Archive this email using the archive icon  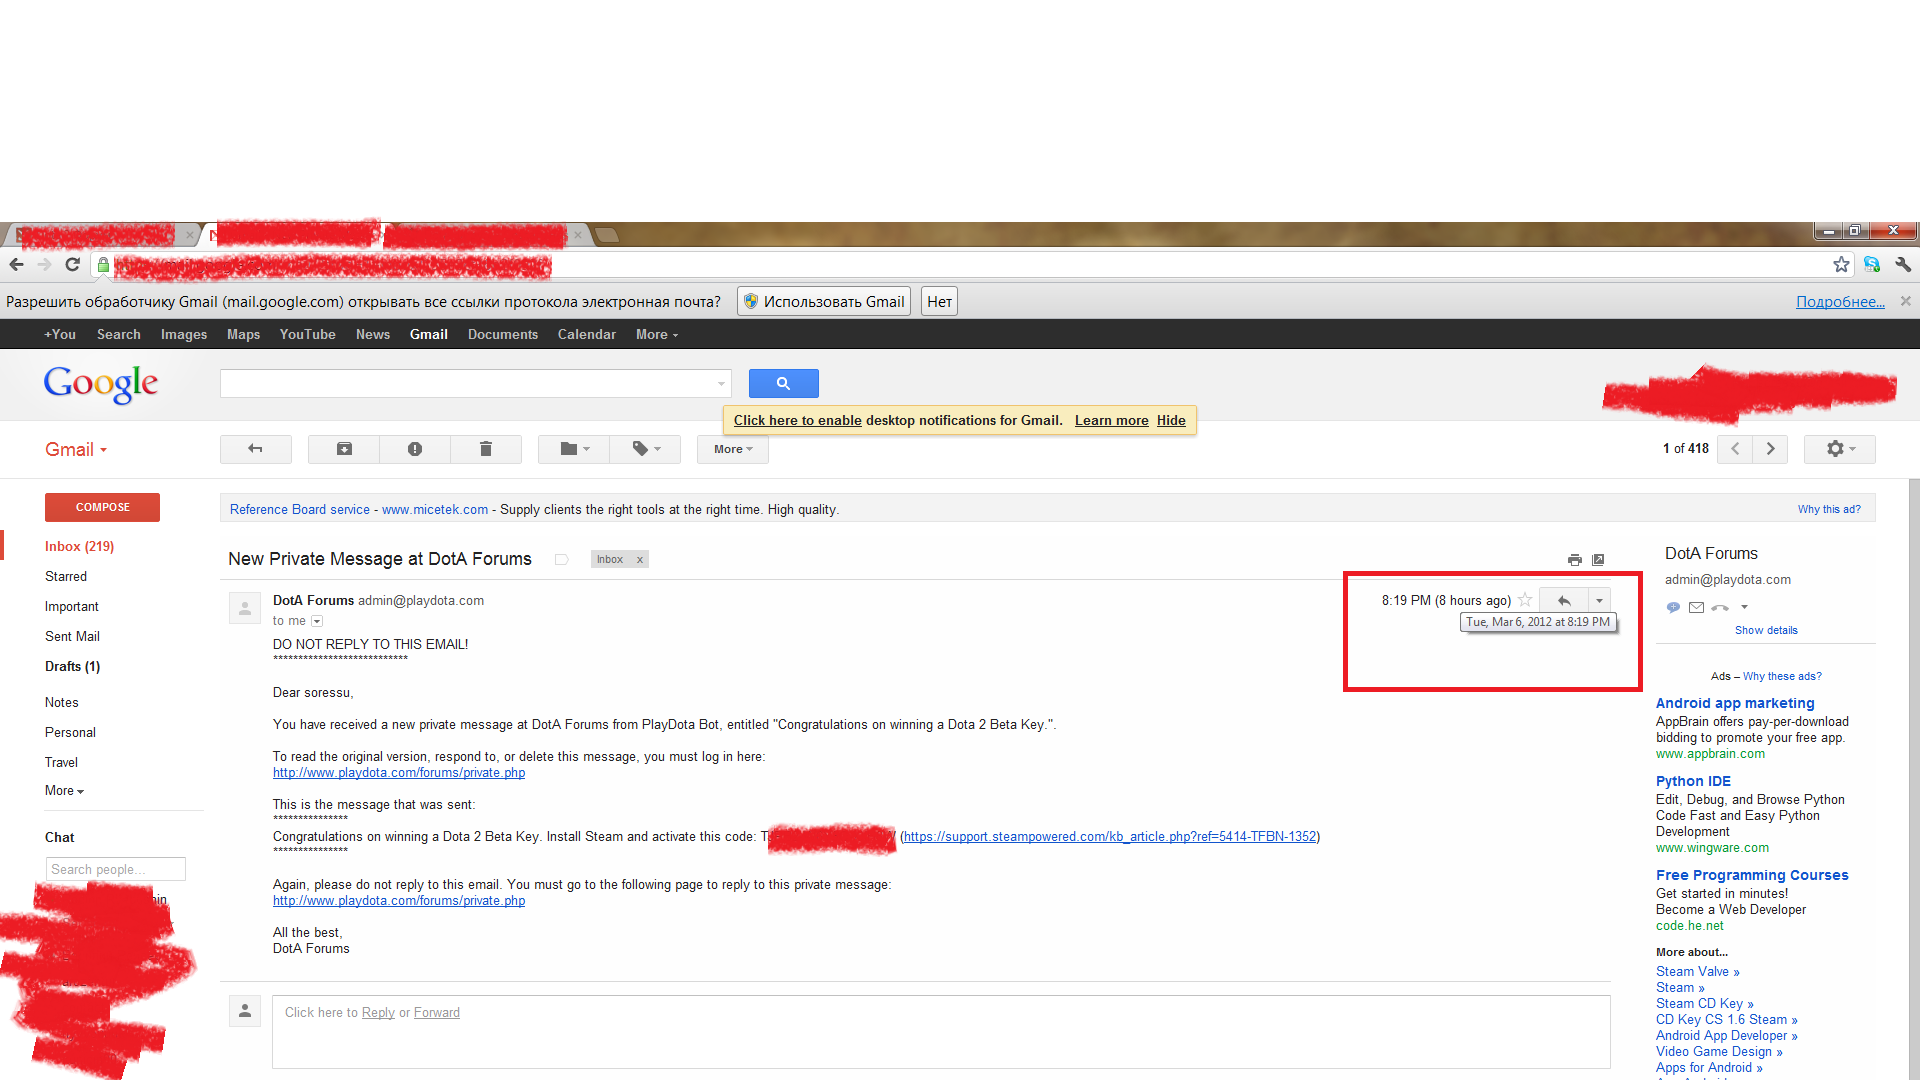344,449
